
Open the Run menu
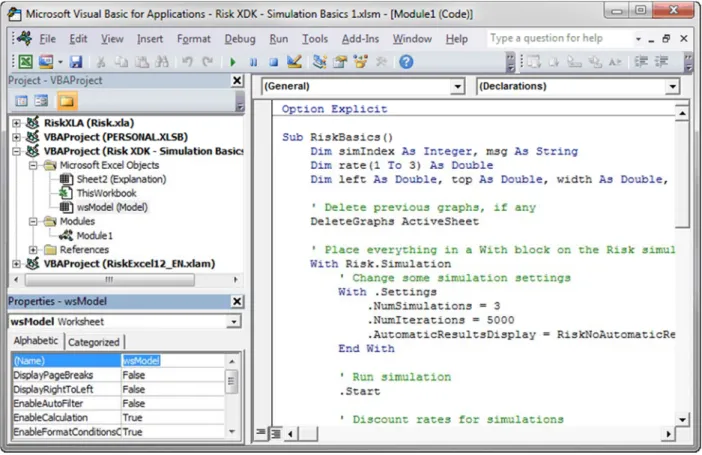278,39
